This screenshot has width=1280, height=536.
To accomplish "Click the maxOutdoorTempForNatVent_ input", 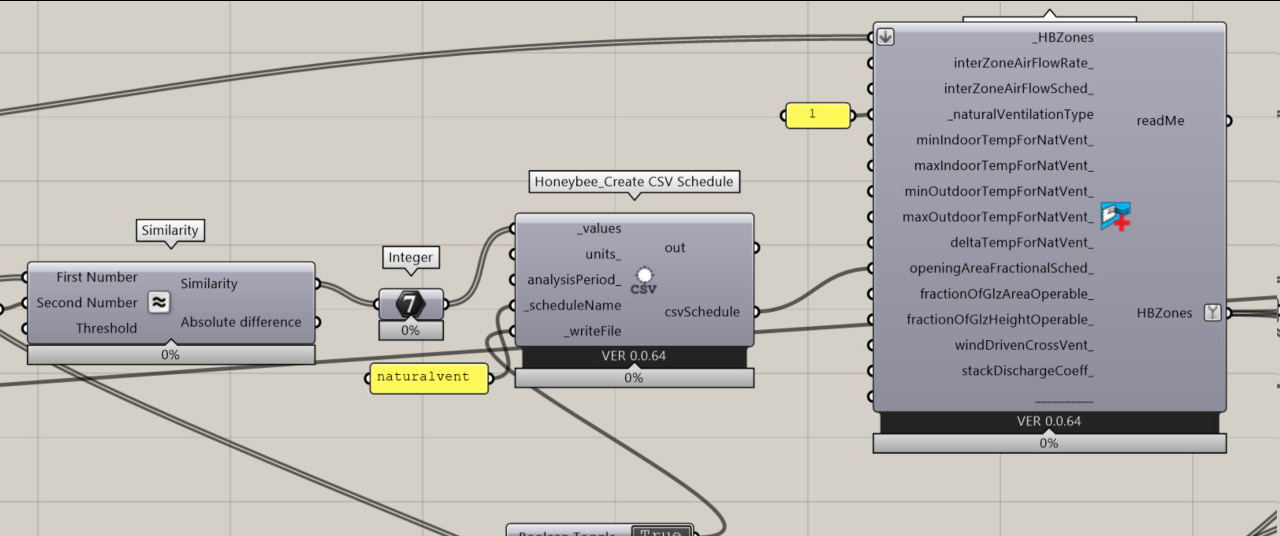I will click(999, 217).
